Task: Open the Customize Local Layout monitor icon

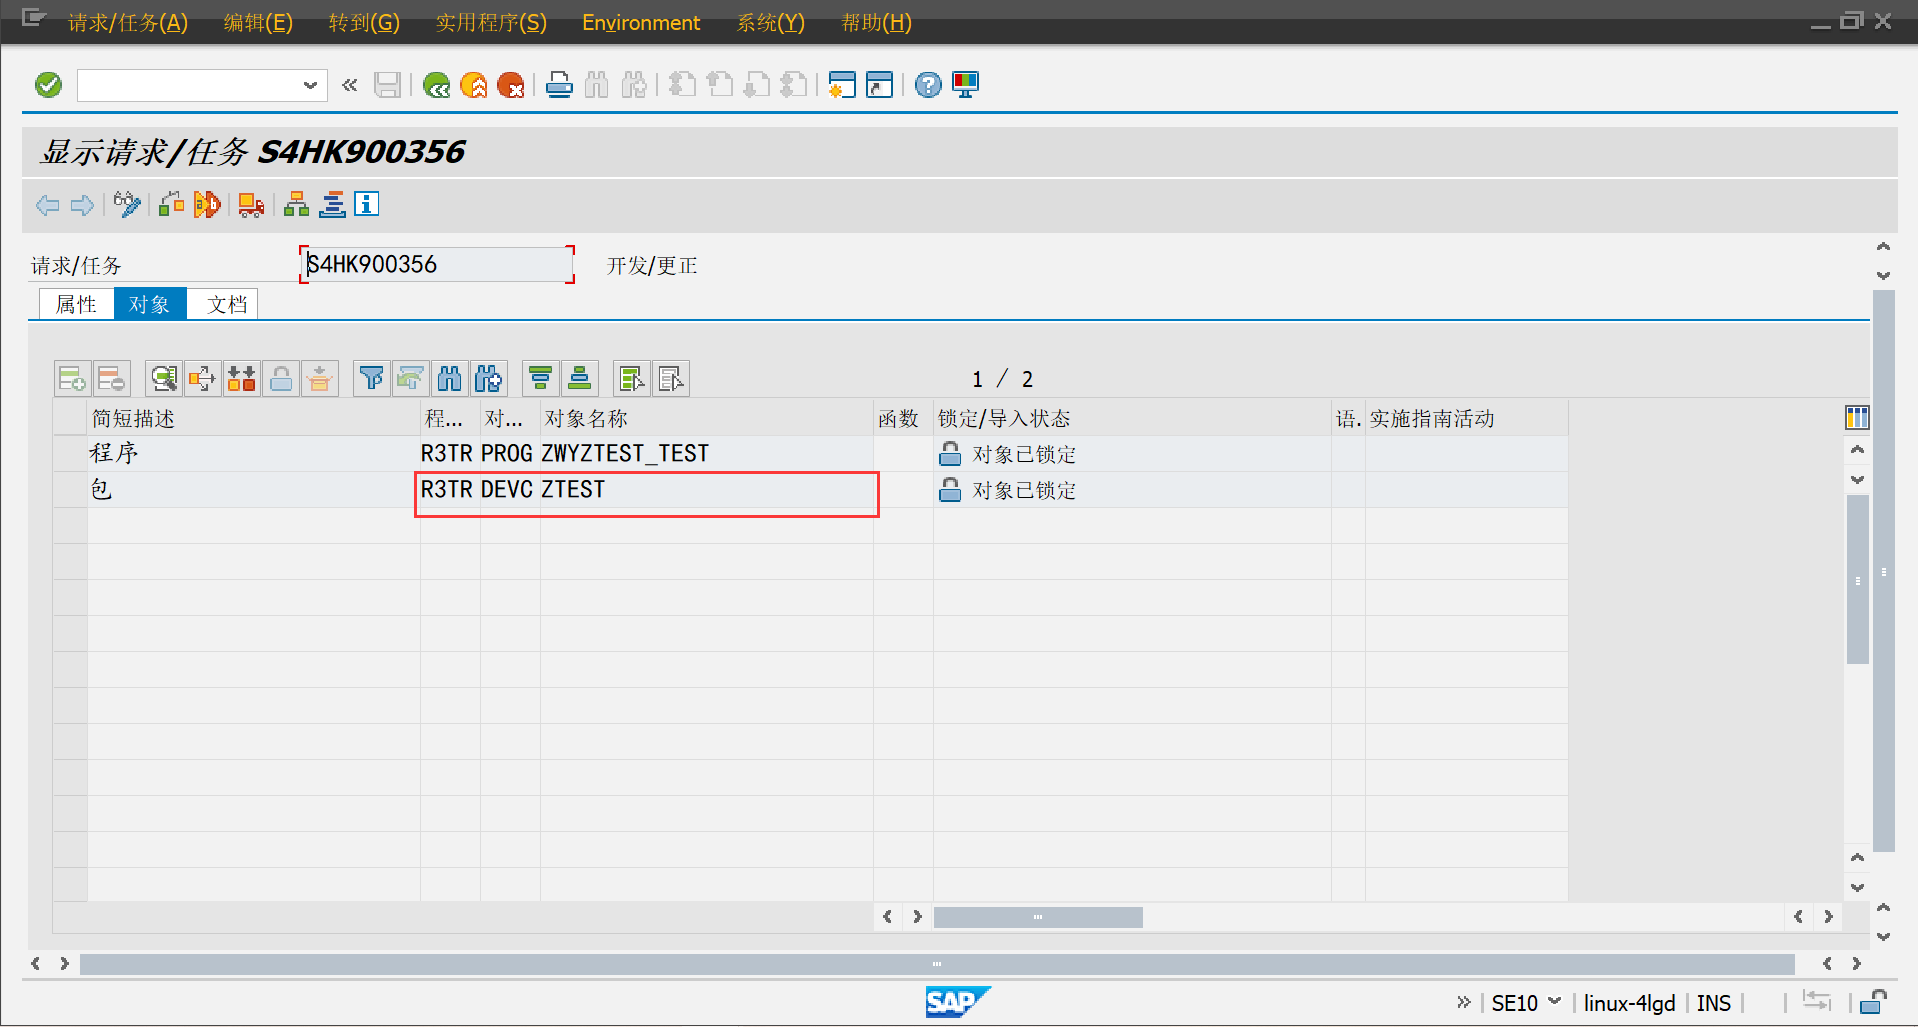Action: pos(966,86)
